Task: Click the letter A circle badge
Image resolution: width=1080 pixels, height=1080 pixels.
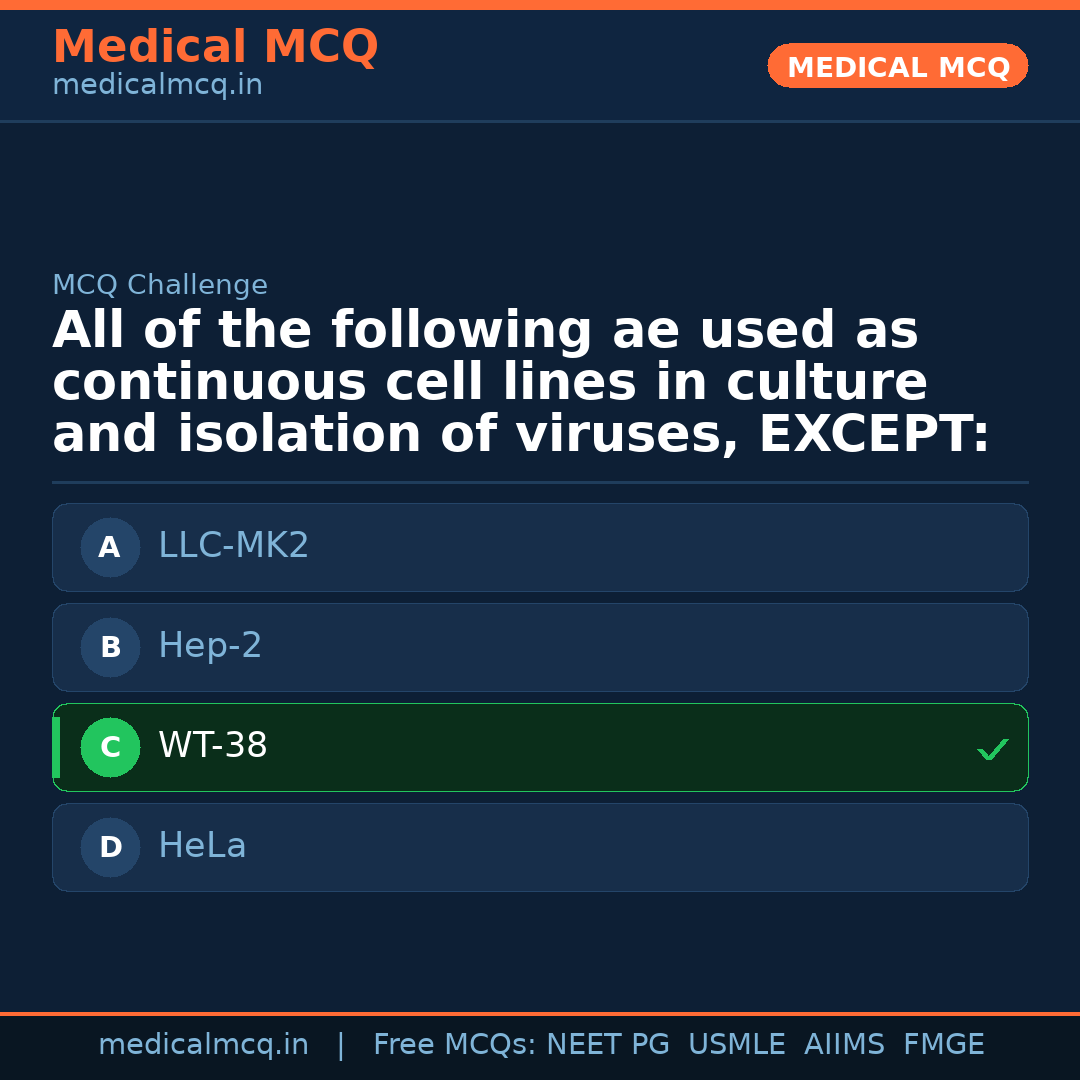Action: tap(110, 547)
